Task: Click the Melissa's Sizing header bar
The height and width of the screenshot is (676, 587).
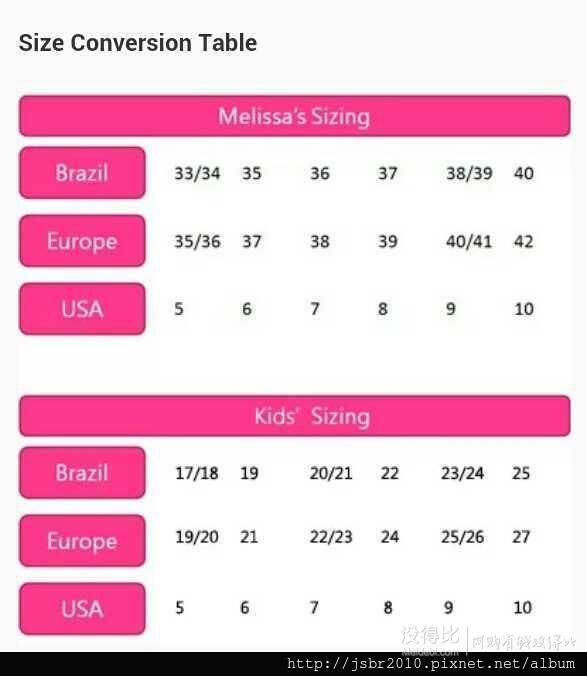Action: tap(295, 116)
